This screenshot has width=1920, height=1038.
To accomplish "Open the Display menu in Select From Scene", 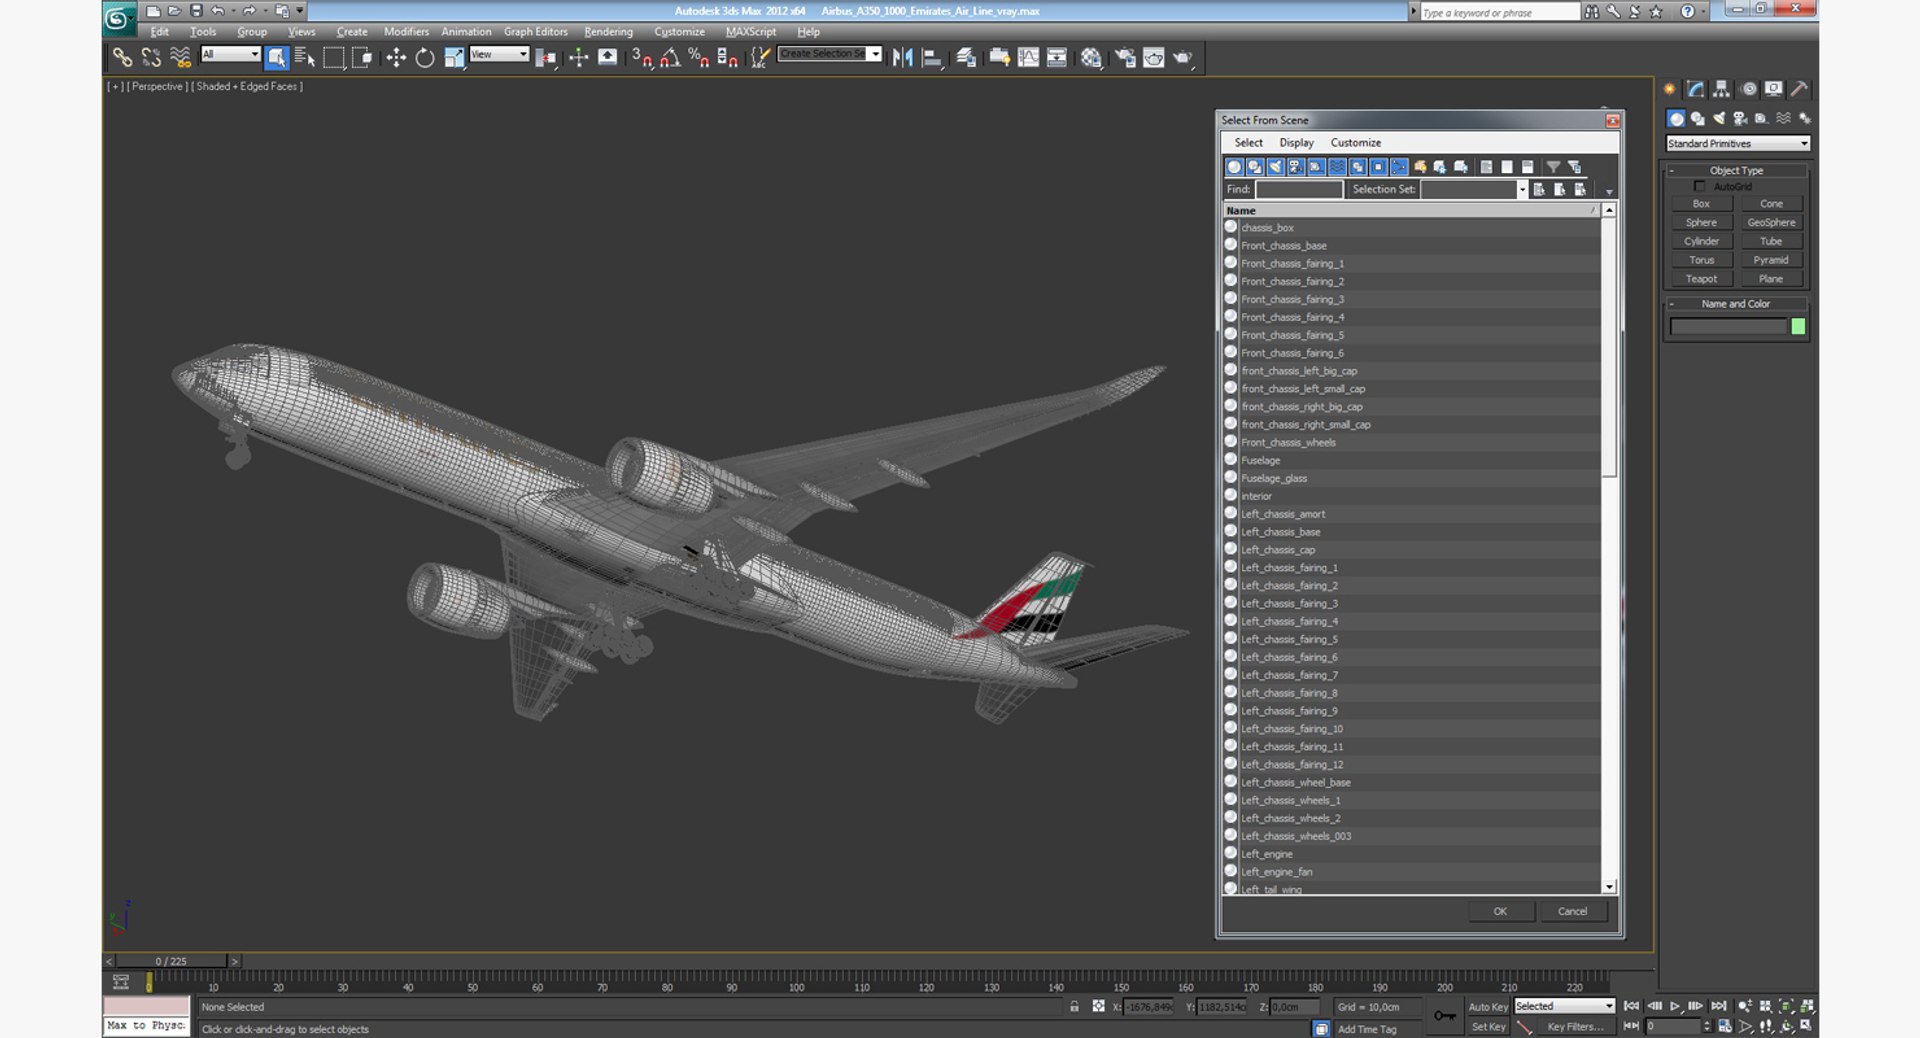I will click(1296, 143).
